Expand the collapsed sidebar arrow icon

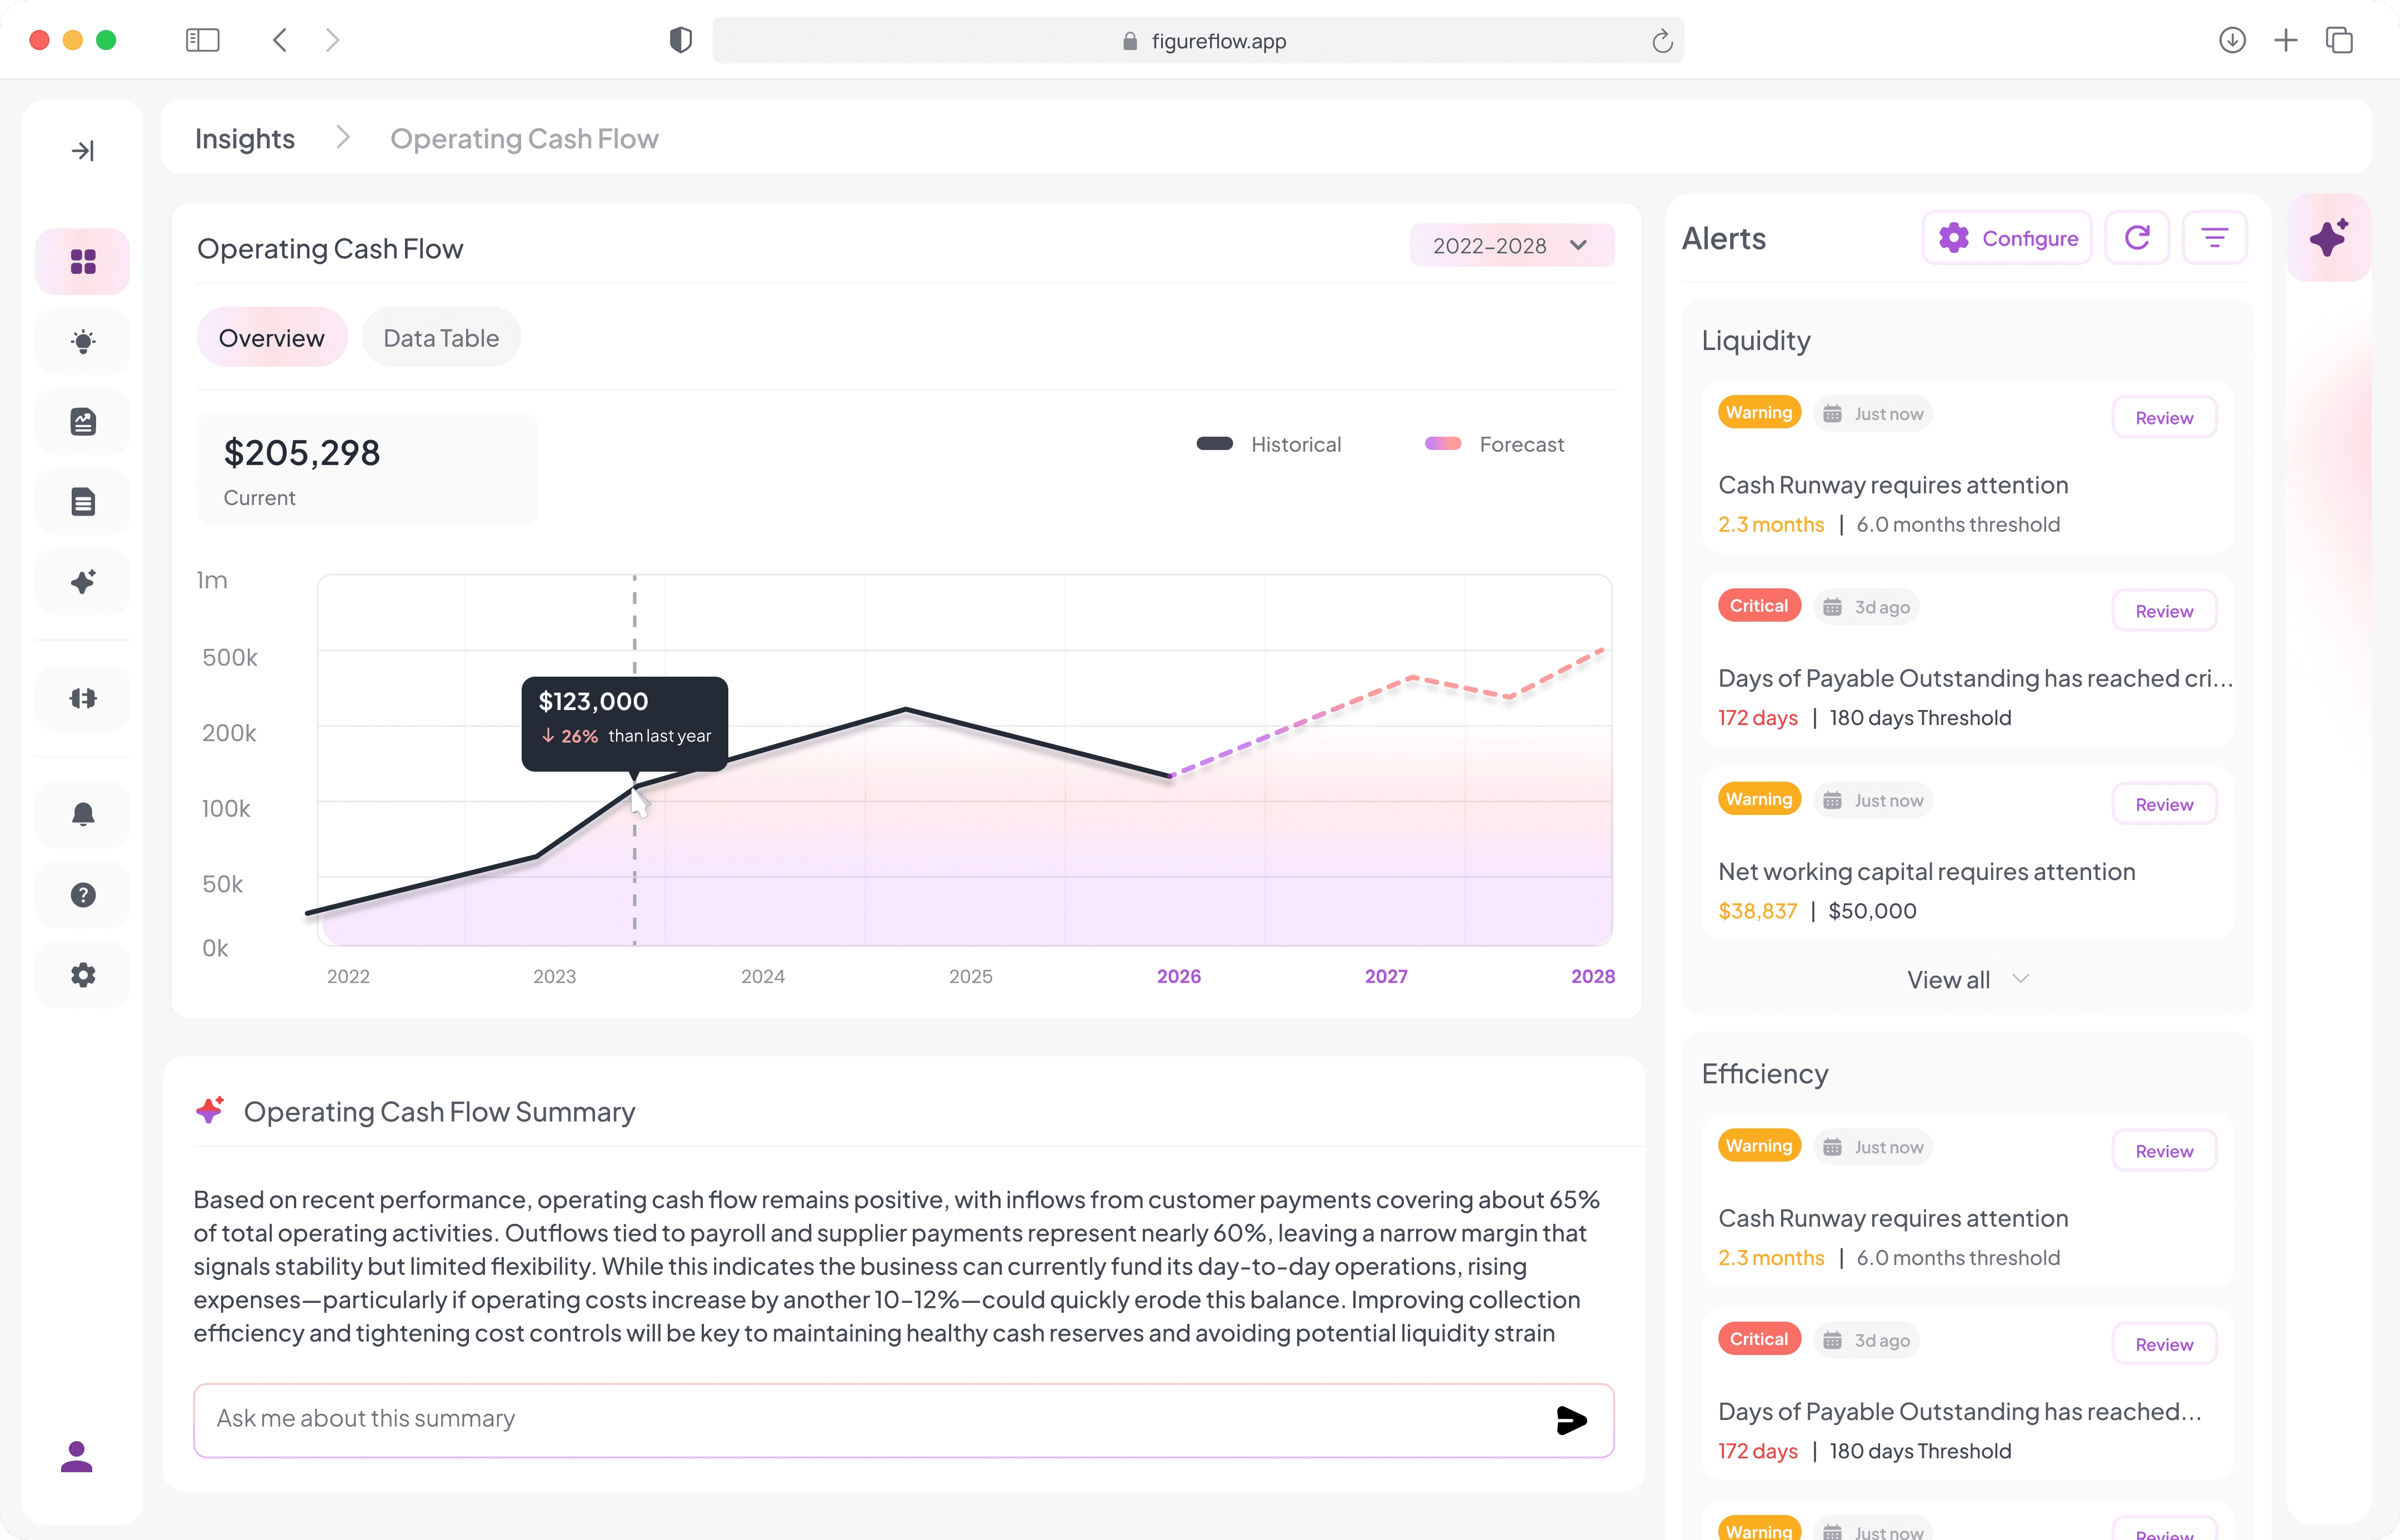click(83, 151)
